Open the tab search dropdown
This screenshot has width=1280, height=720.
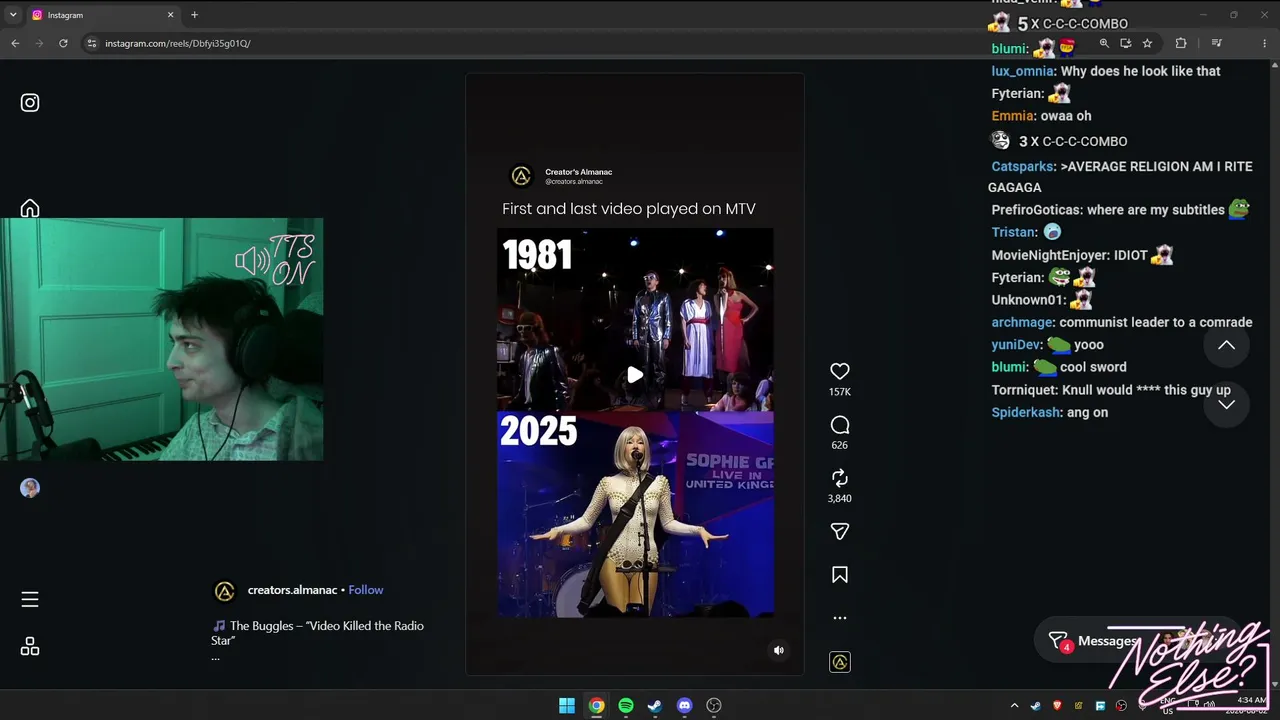point(13,15)
